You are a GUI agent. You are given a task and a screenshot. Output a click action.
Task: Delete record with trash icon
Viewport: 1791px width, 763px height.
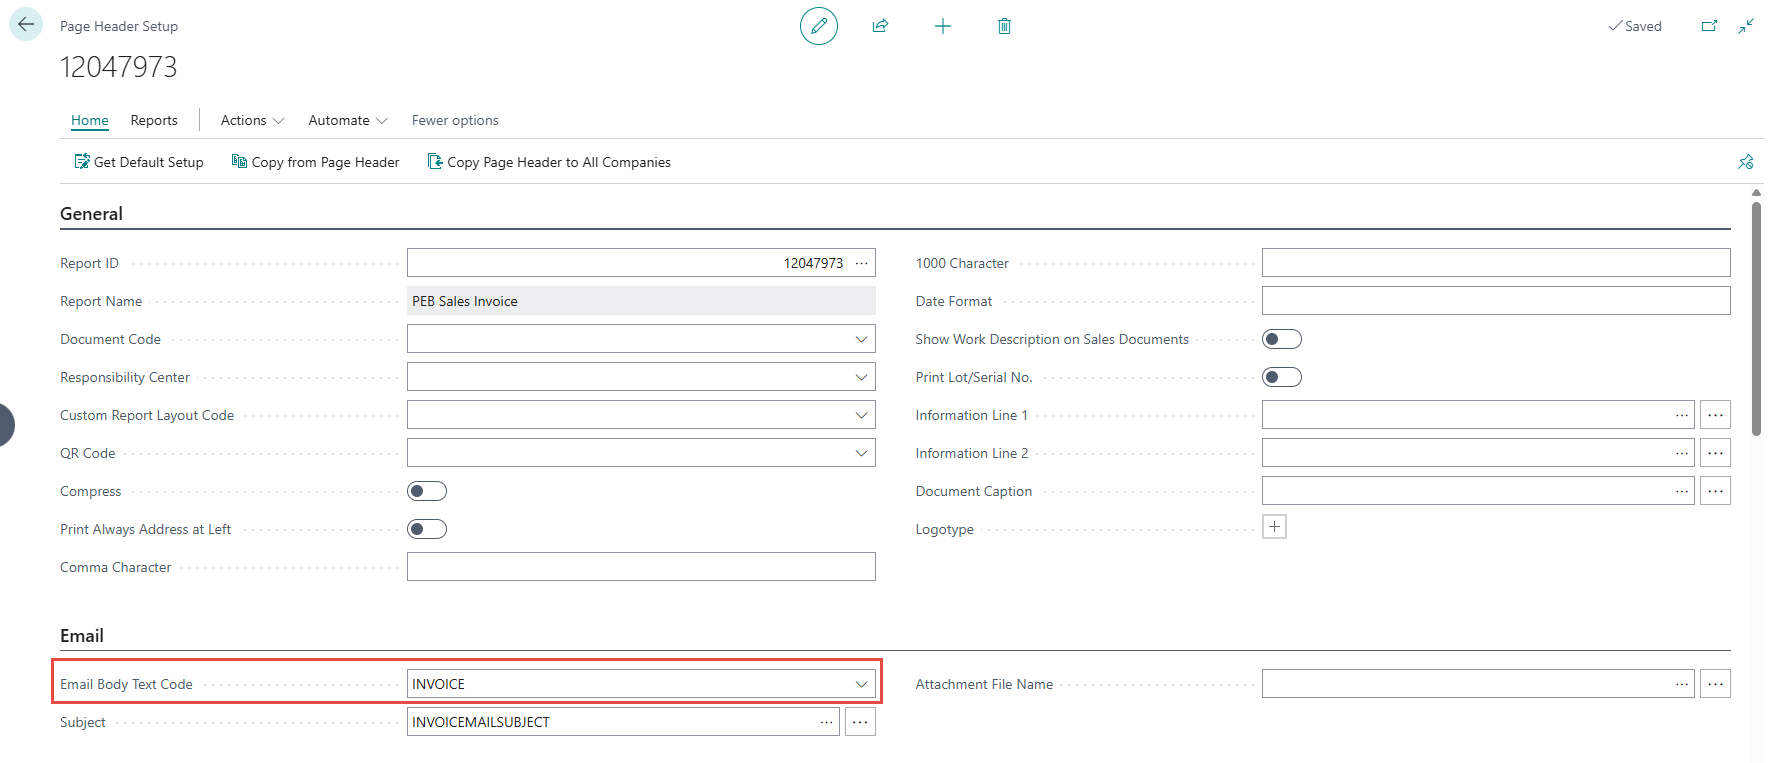point(1004,26)
